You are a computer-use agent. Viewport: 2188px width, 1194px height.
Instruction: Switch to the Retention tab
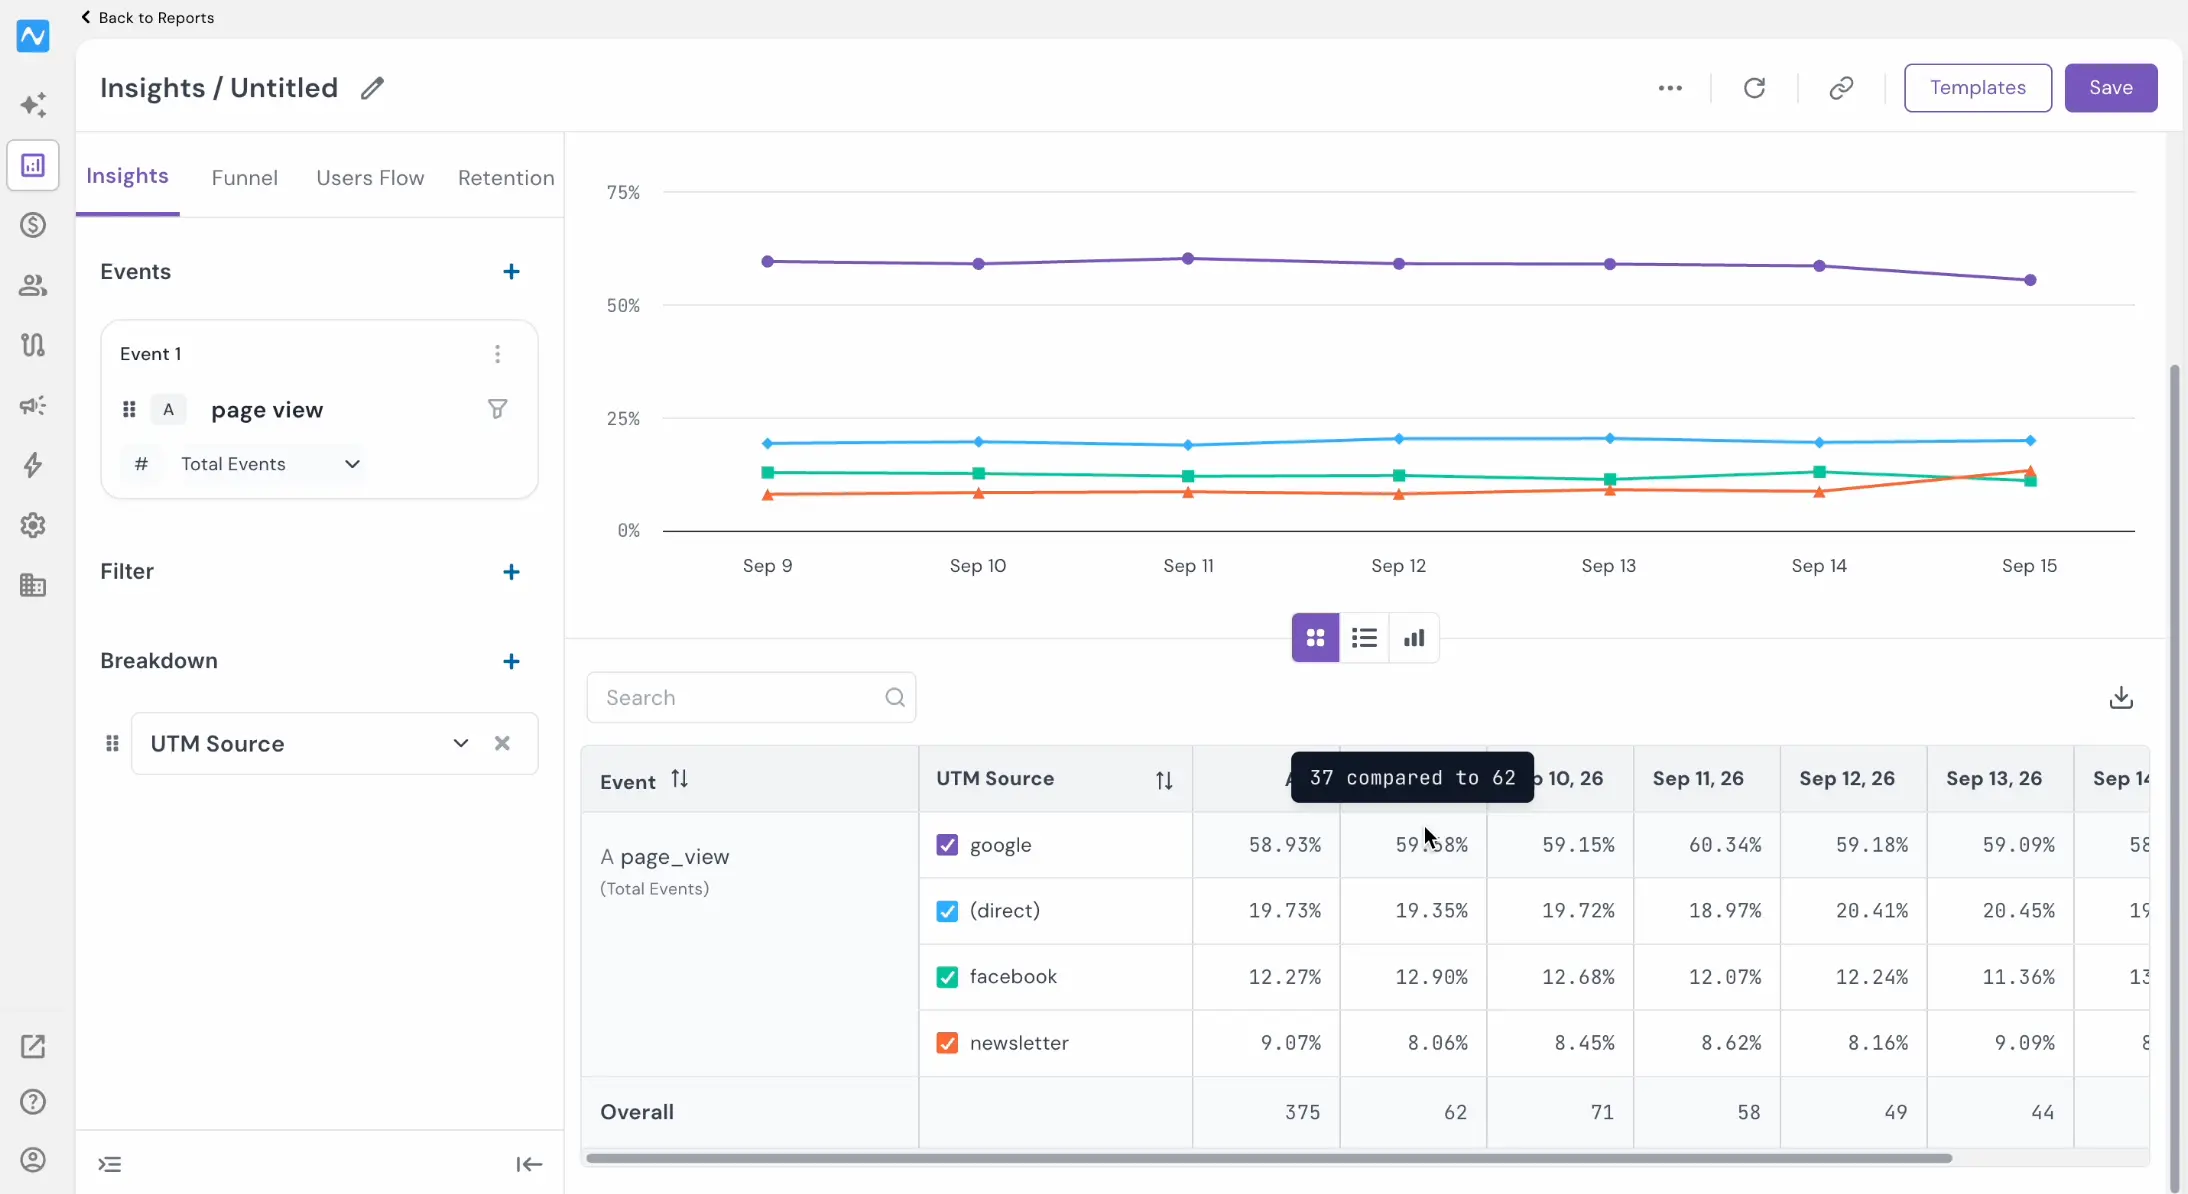click(x=506, y=178)
